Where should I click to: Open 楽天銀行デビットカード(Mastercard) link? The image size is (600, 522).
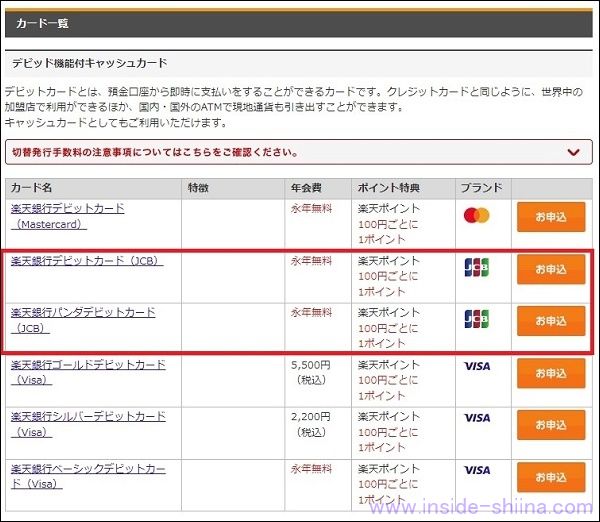point(68,216)
